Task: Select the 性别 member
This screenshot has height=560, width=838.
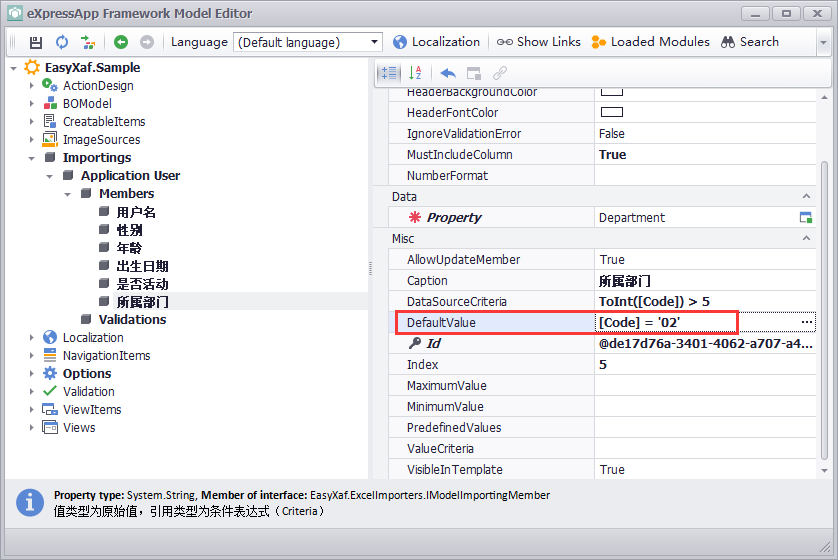Action: (x=129, y=230)
